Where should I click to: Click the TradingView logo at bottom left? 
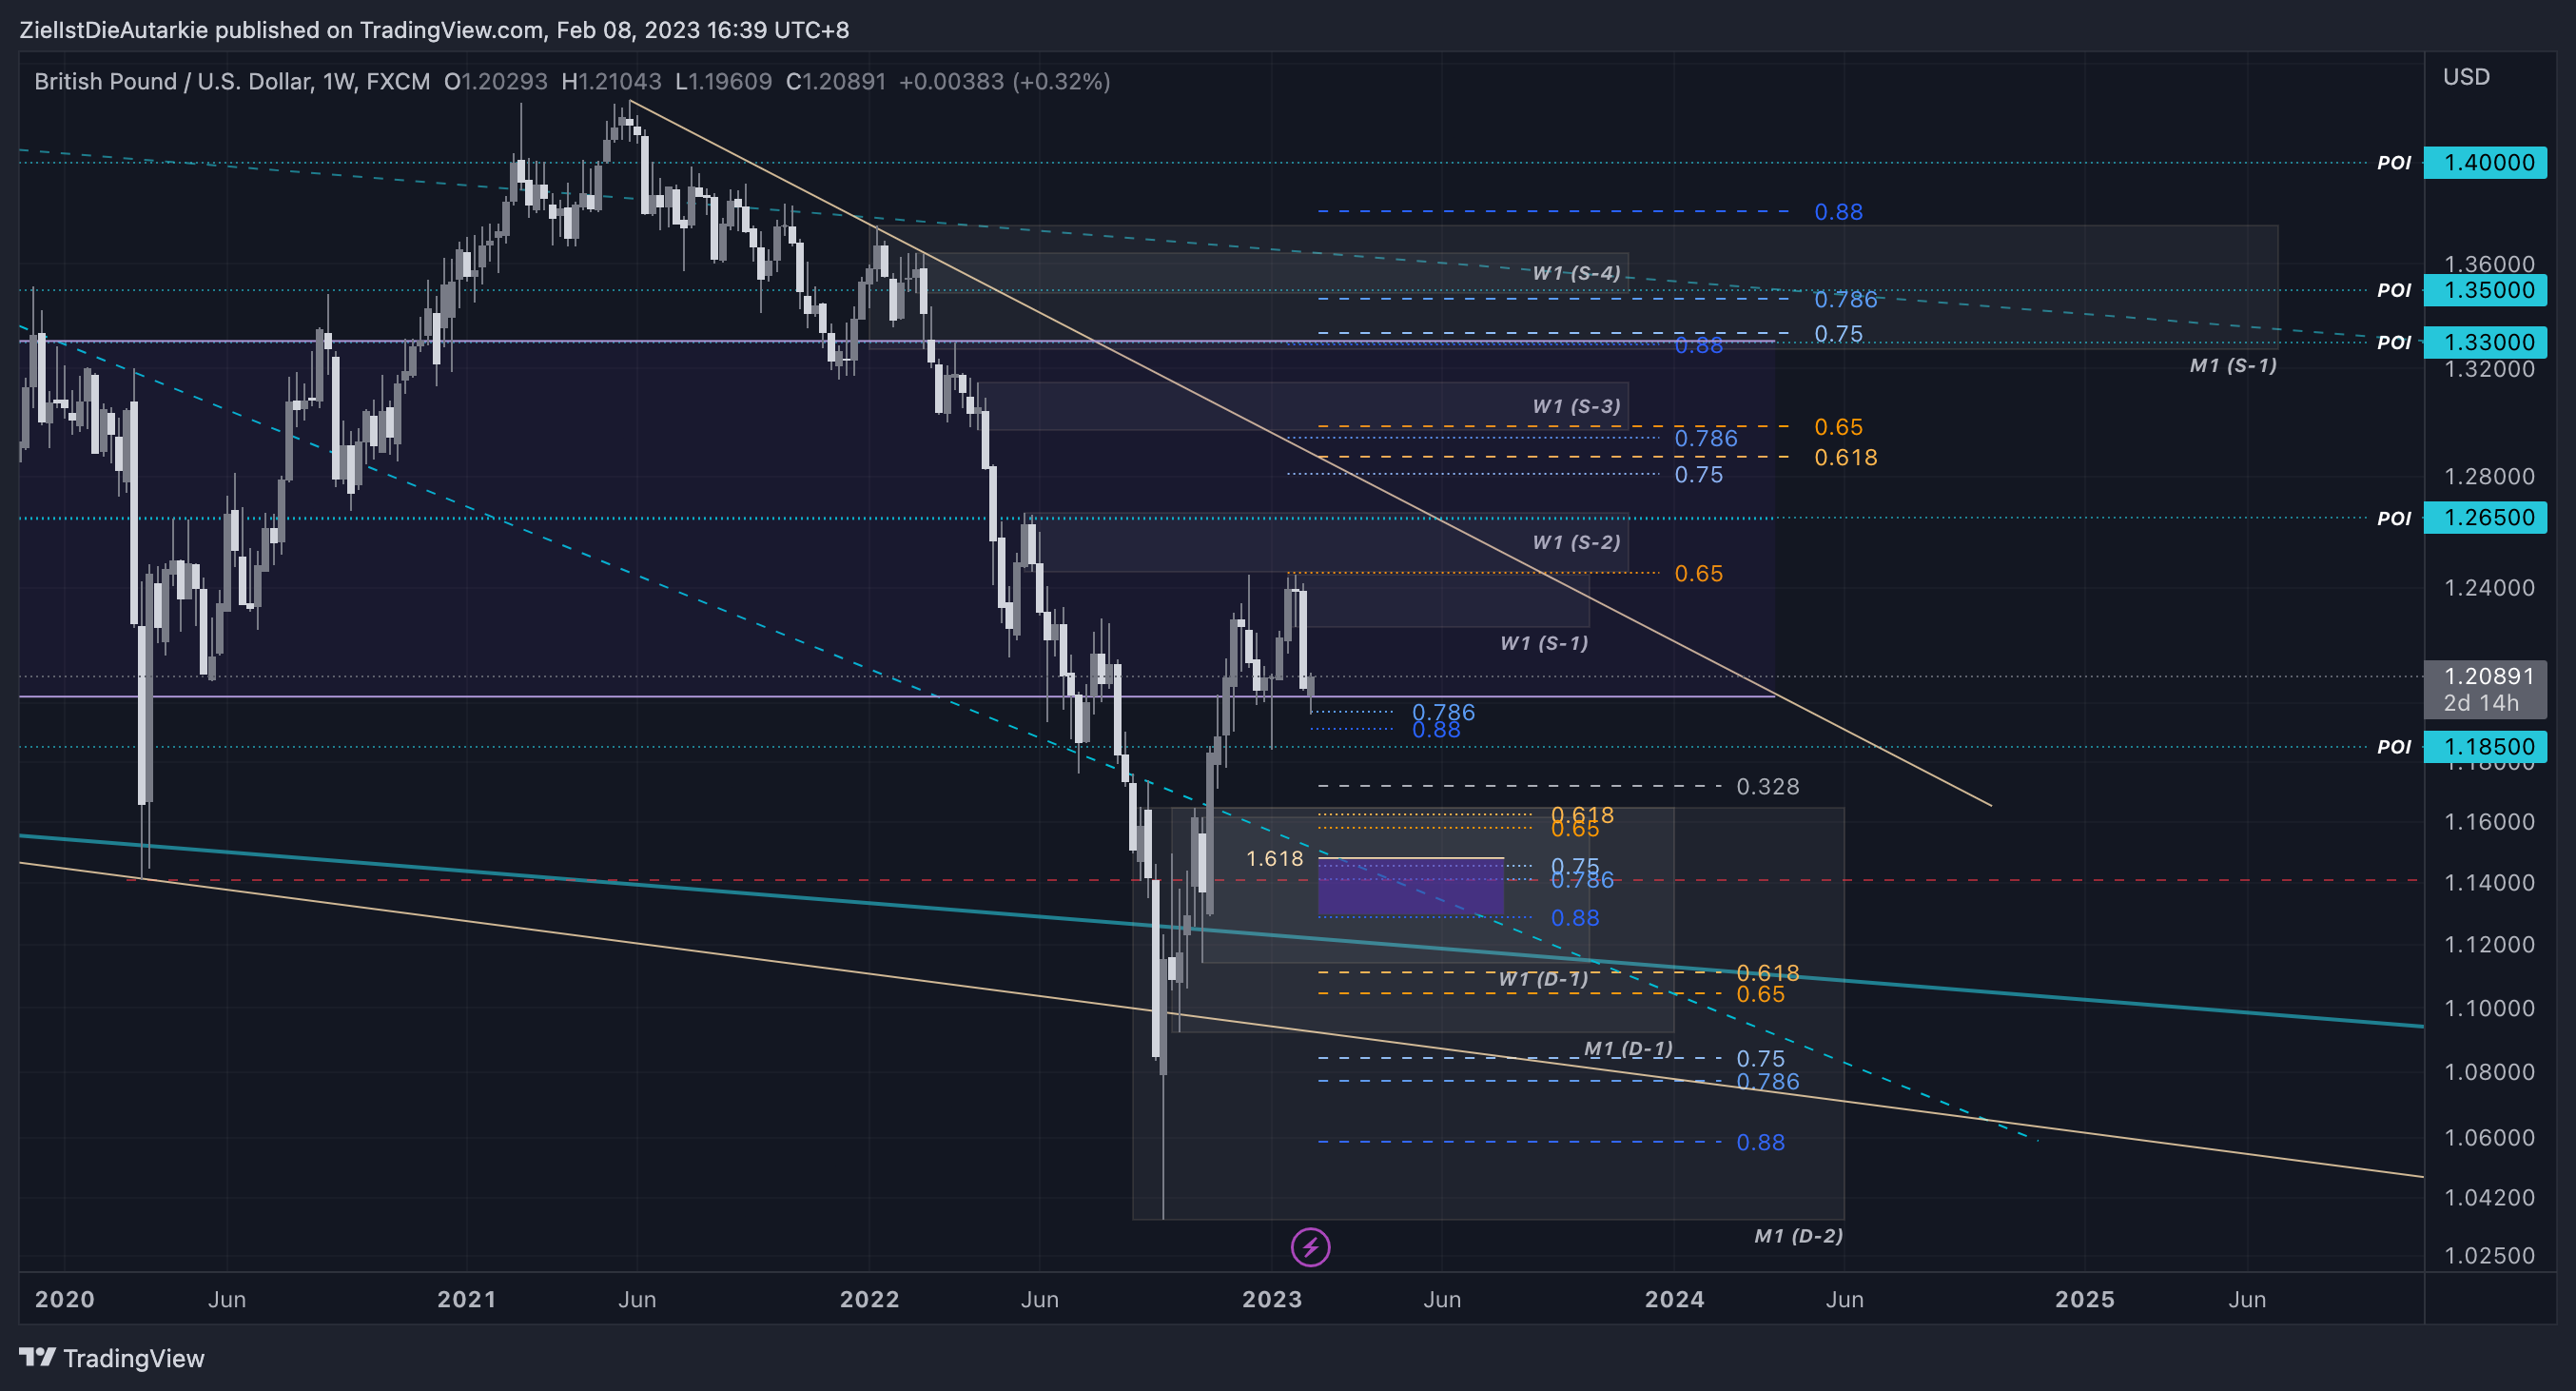coord(112,1358)
